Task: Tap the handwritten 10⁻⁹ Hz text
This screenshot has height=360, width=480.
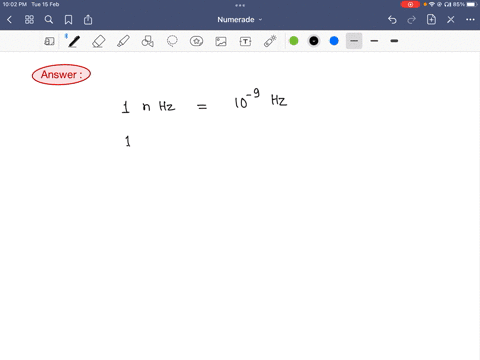Action: point(261,99)
